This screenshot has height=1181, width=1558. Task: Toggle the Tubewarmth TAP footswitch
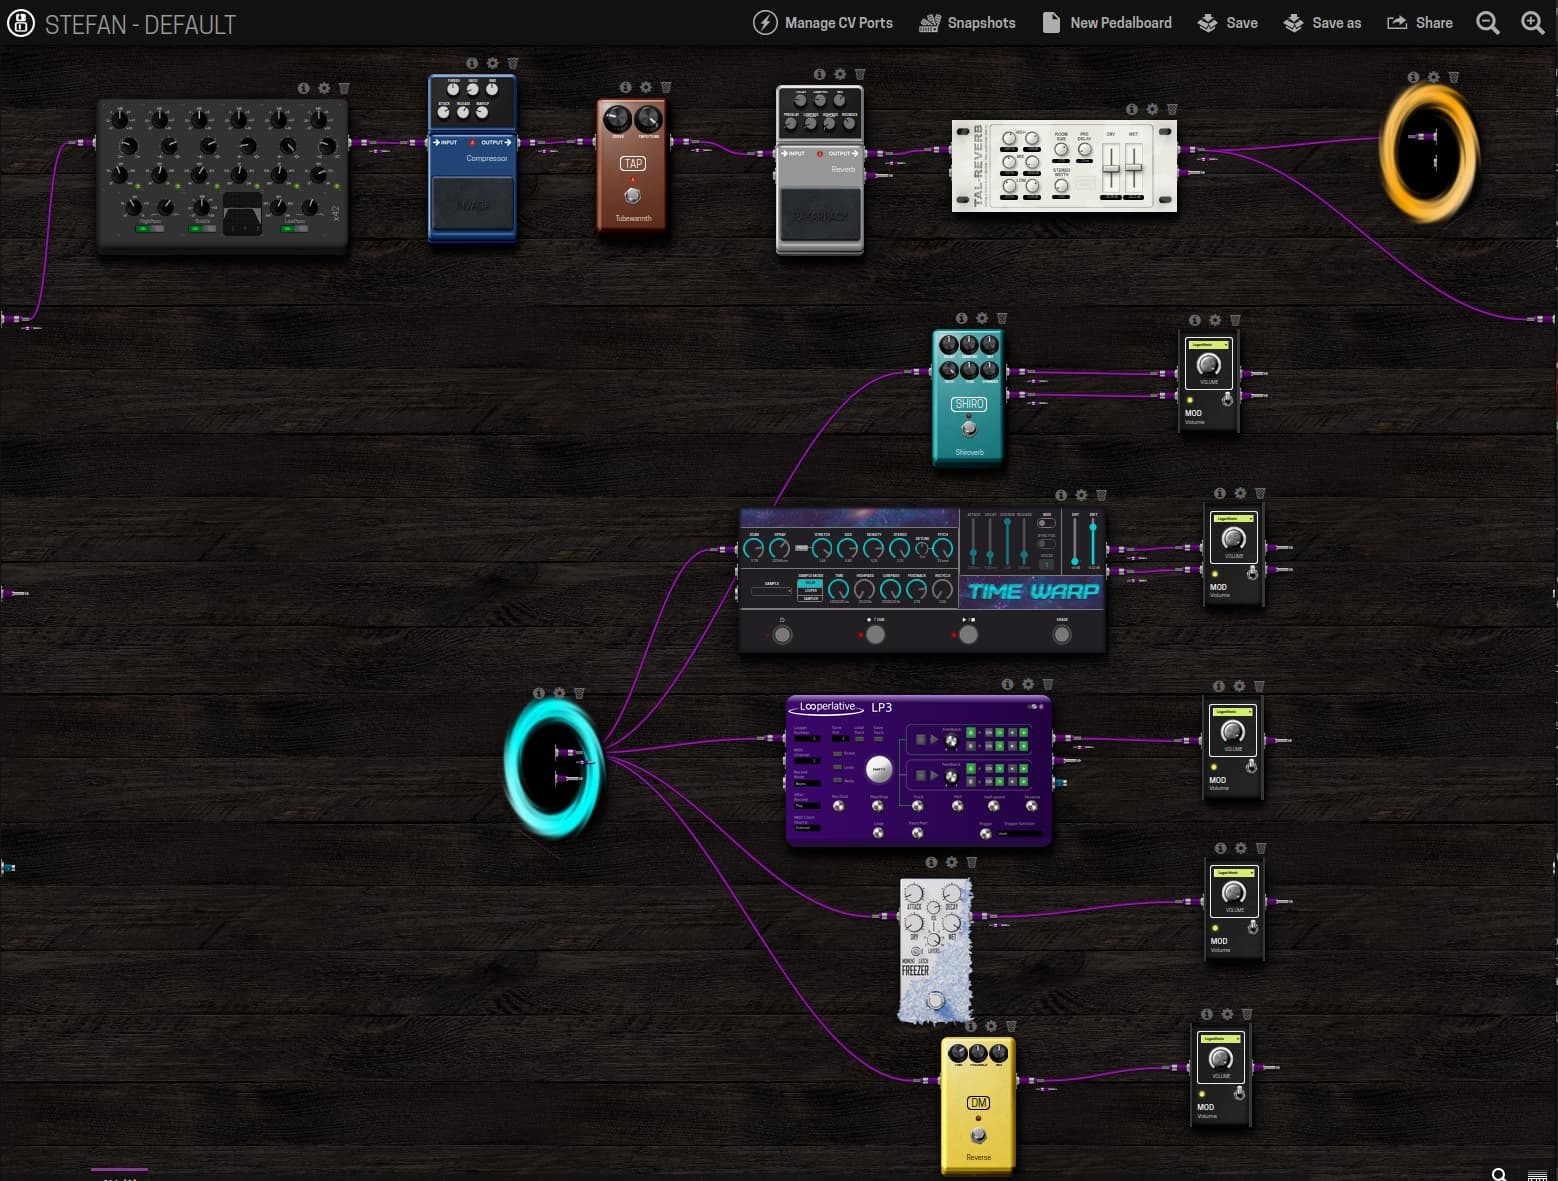(632, 195)
